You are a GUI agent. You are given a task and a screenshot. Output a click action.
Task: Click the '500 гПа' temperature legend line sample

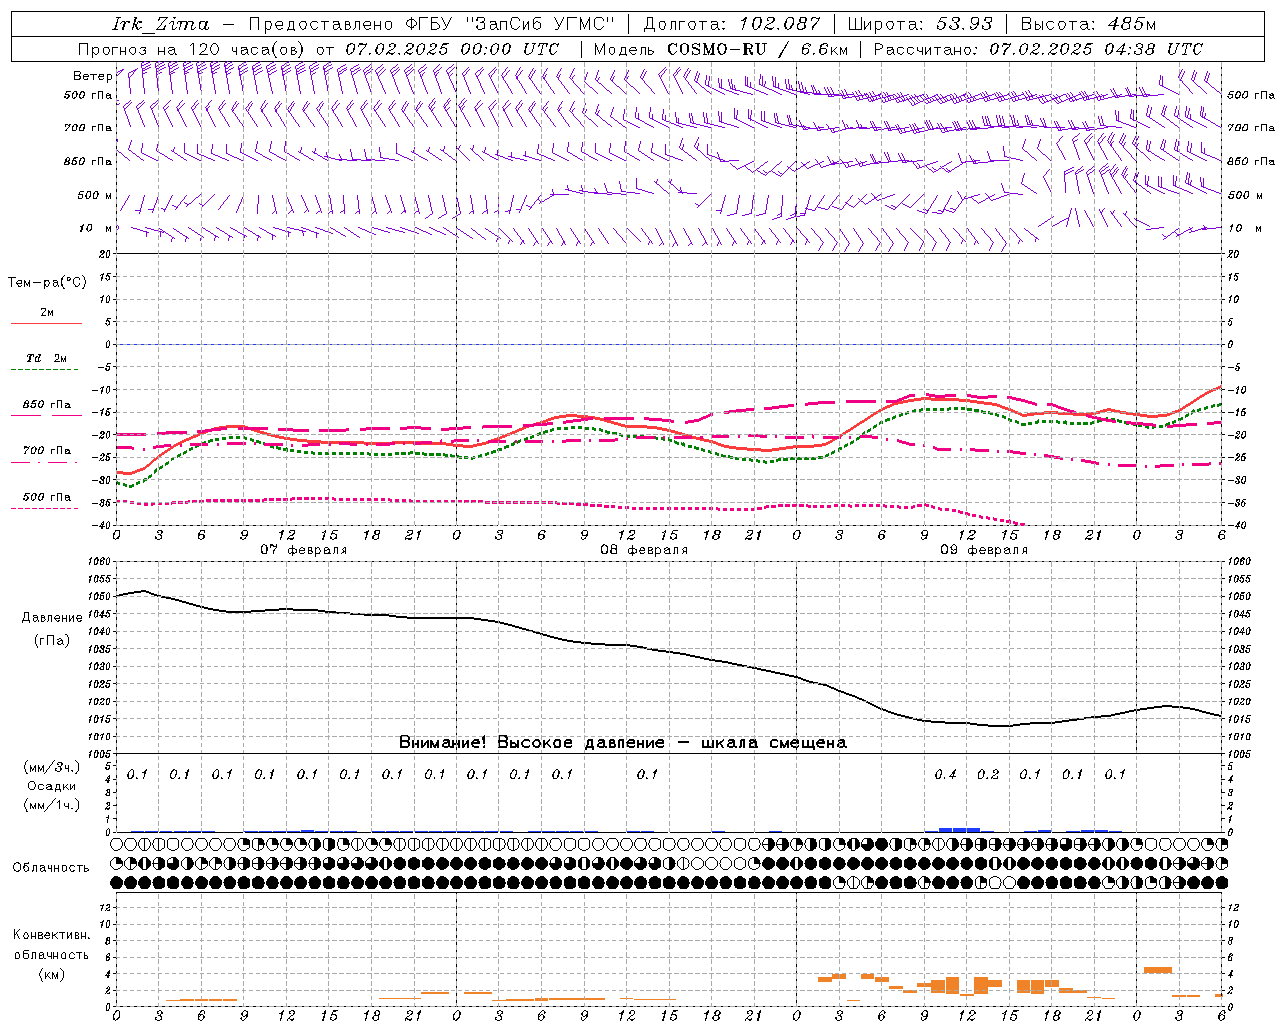45,508
